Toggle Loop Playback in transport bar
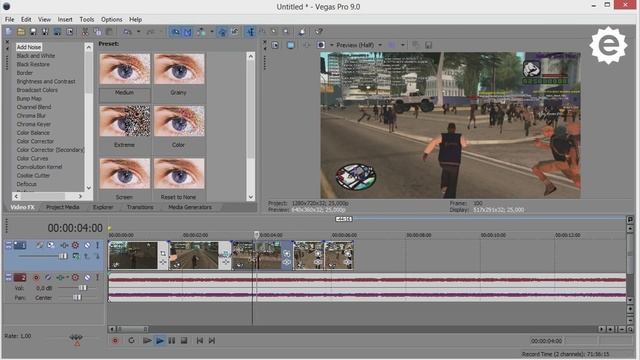Screen dimensions: 640x360 point(131,340)
